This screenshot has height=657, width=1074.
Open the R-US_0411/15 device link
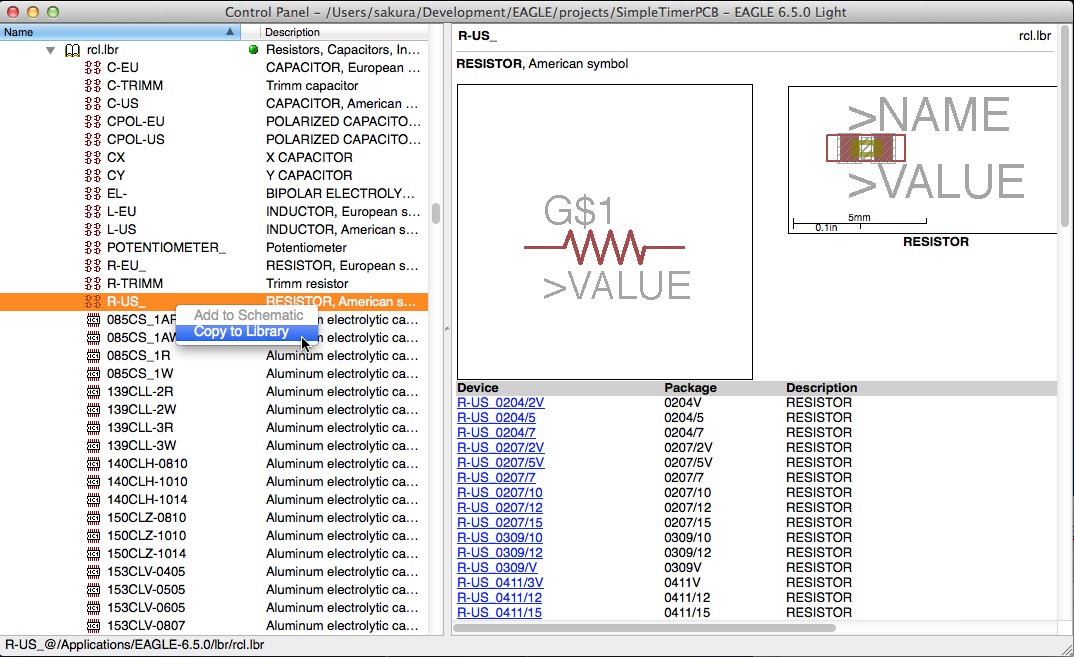click(x=499, y=613)
